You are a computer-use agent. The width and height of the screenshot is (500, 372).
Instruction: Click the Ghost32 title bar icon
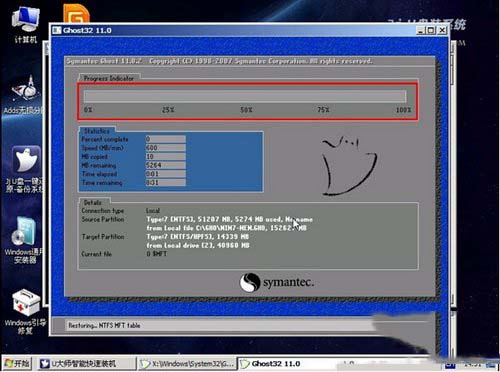tap(57, 30)
